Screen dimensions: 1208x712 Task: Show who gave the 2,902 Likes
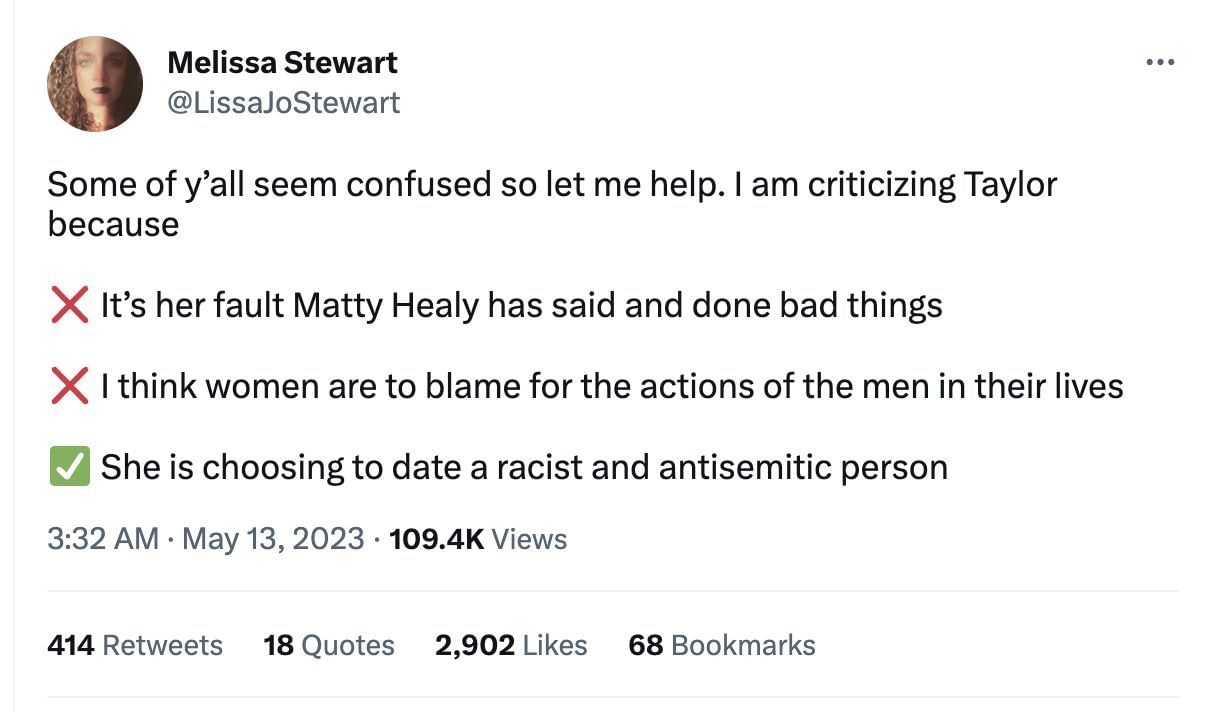511,645
